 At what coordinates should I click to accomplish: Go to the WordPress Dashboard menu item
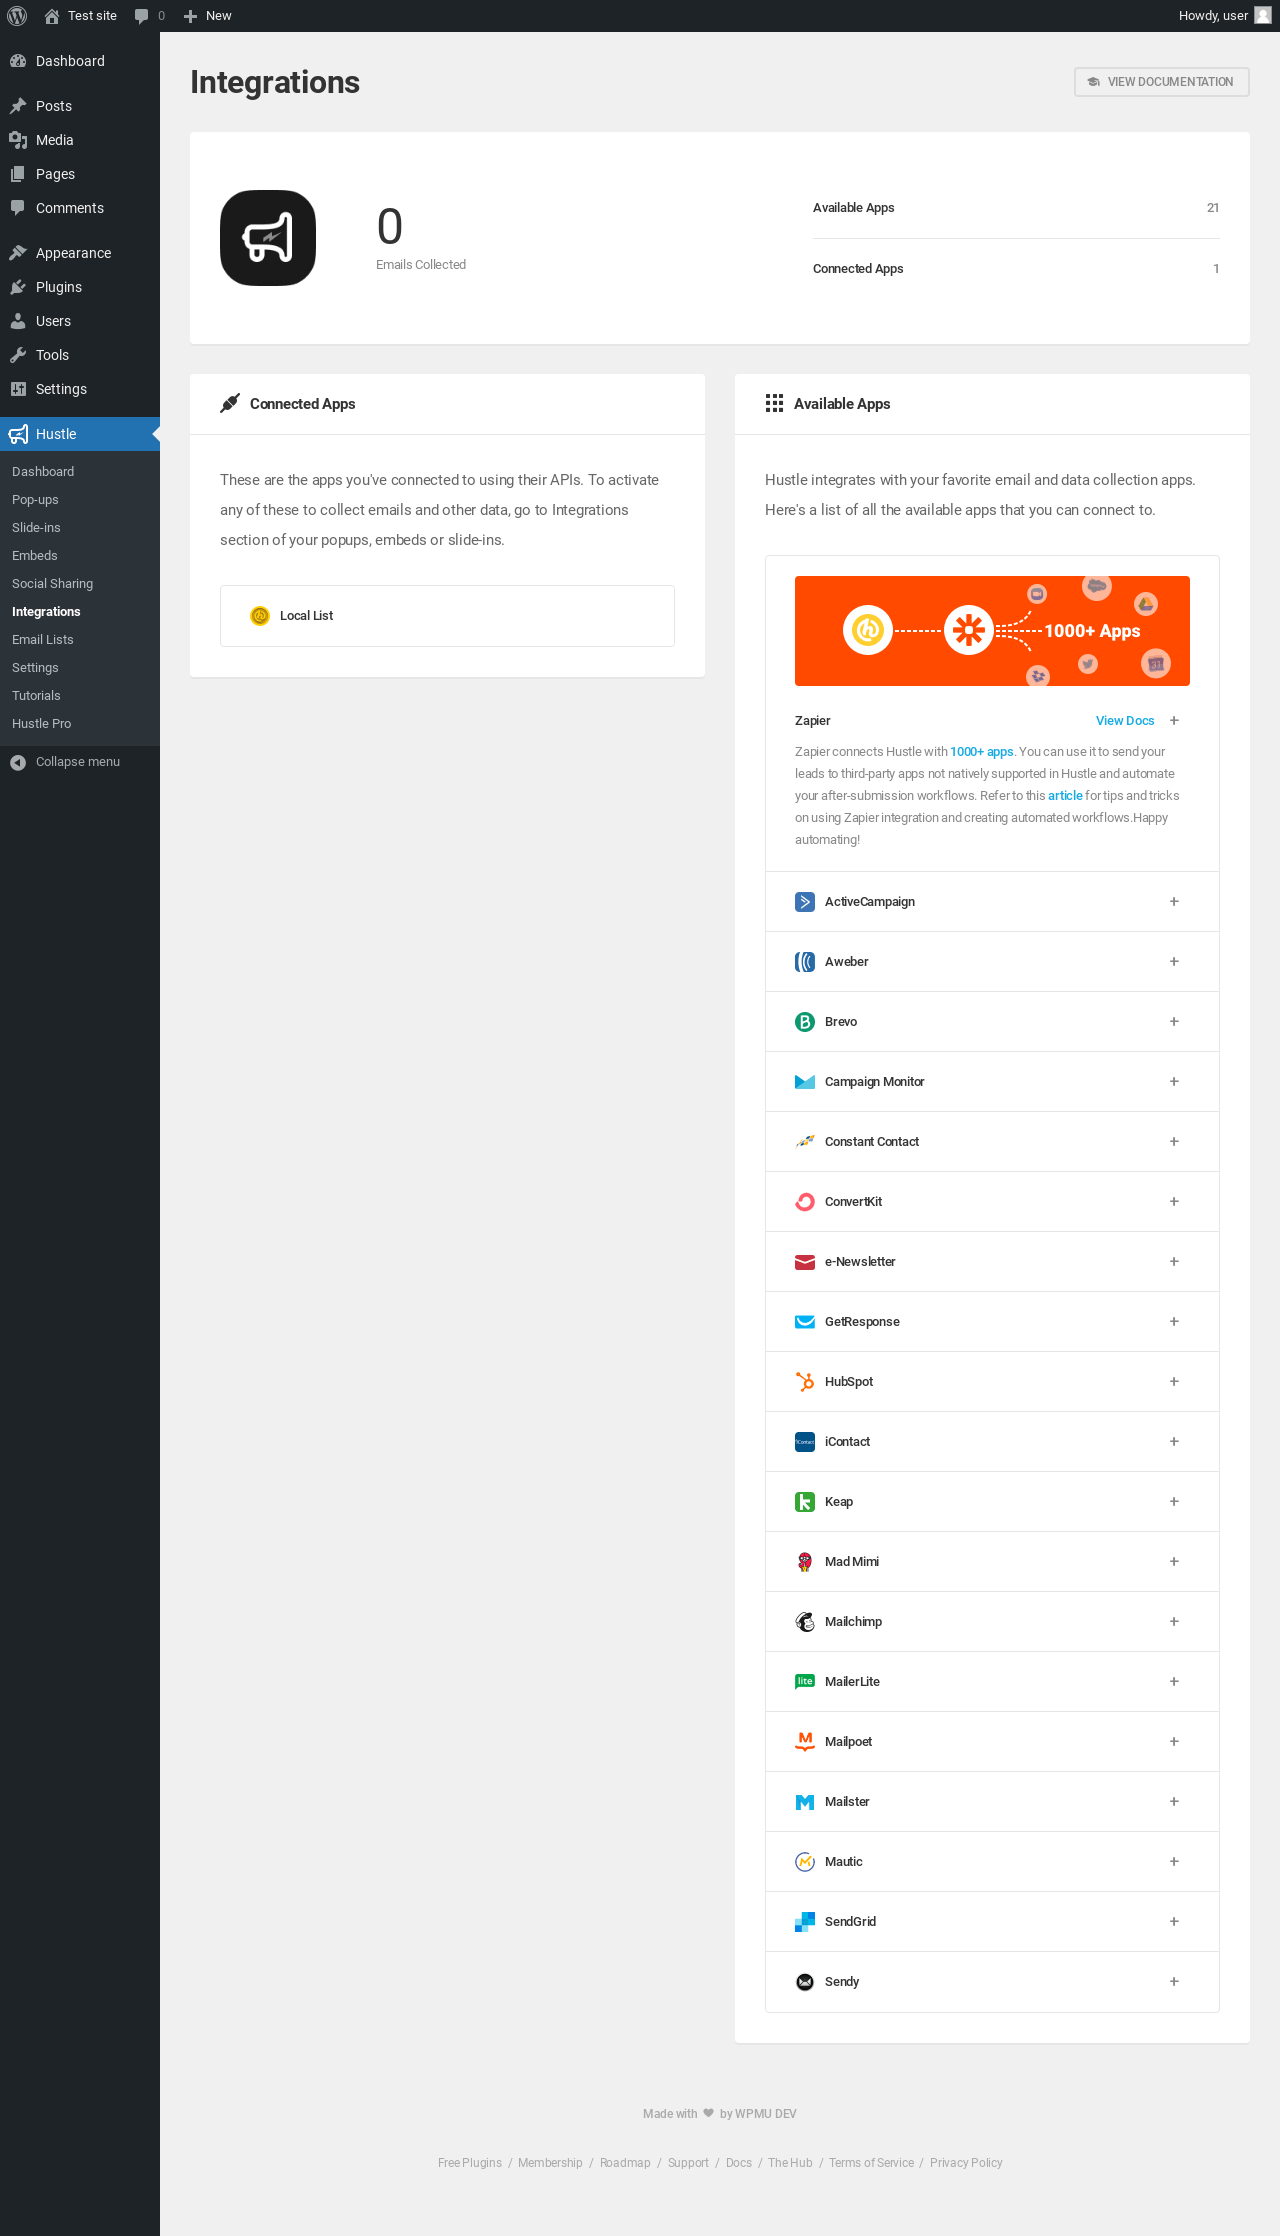point(80,61)
